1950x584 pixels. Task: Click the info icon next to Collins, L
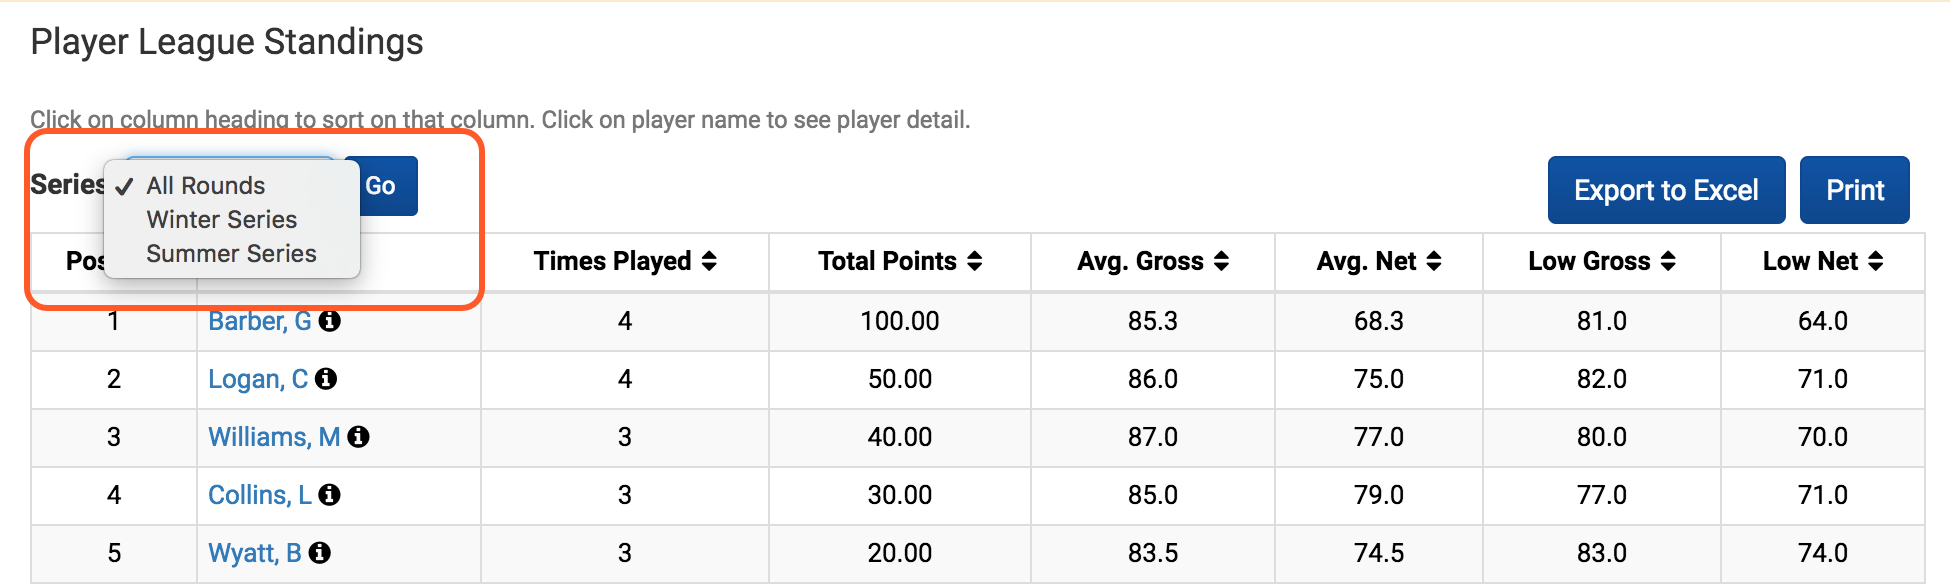pos(329,495)
